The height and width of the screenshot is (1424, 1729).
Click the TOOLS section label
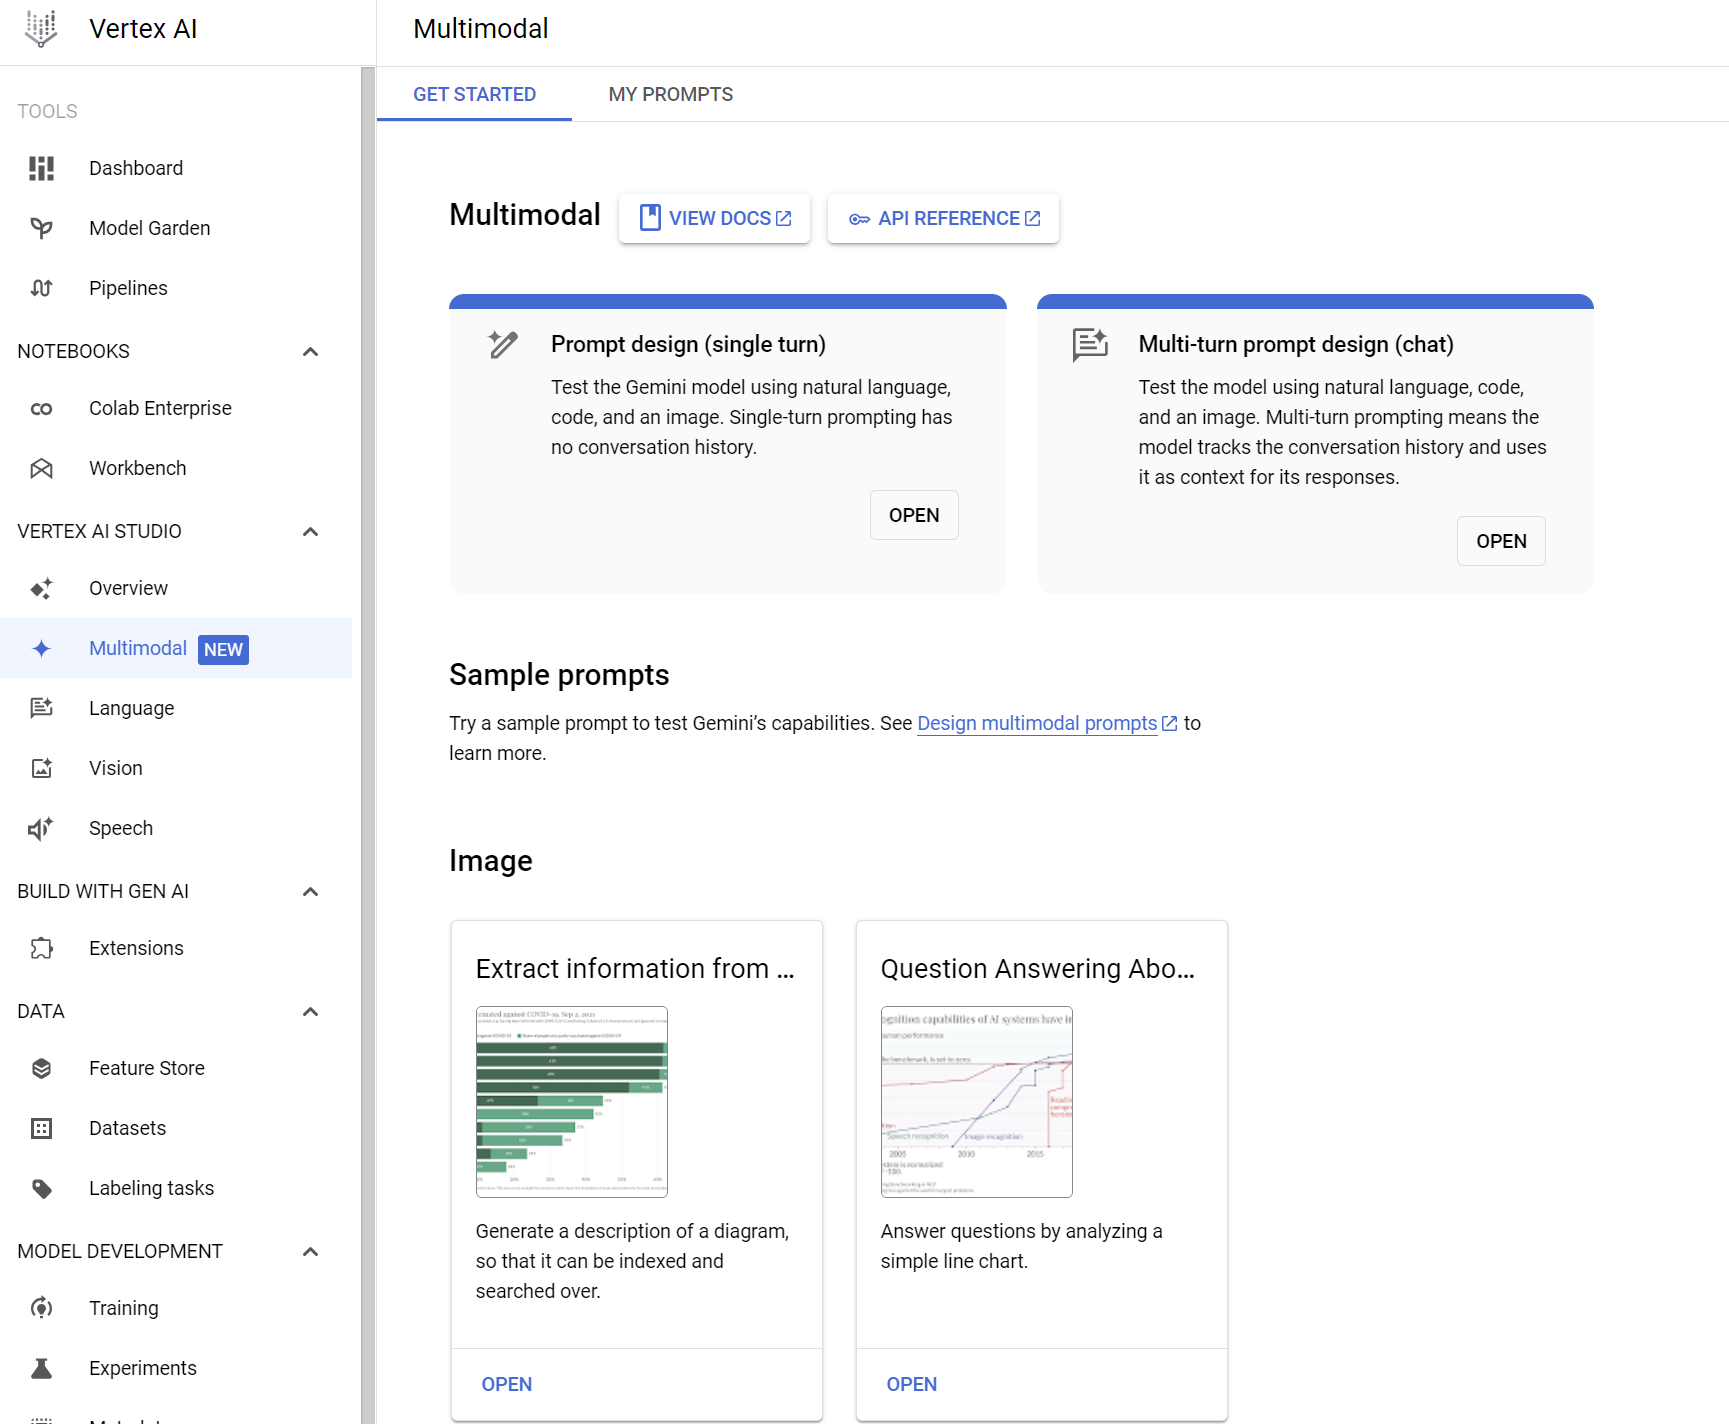(47, 111)
